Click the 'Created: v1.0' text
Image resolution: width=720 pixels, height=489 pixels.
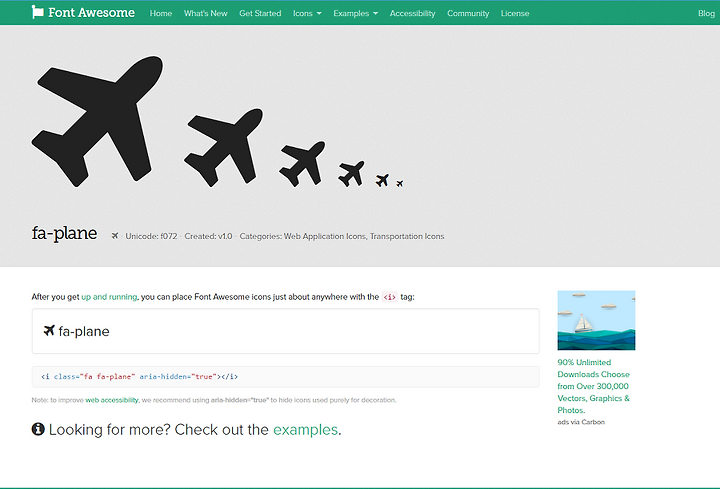point(208,236)
